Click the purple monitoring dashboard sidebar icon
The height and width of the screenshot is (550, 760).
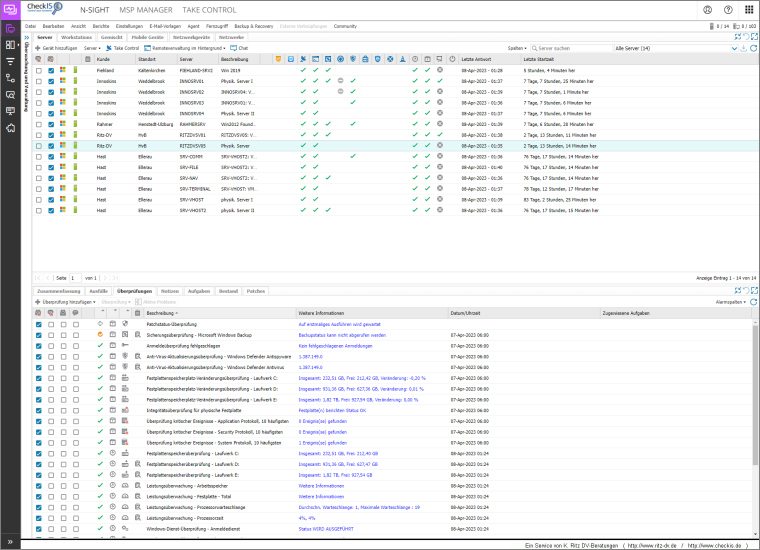pos(10,9)
